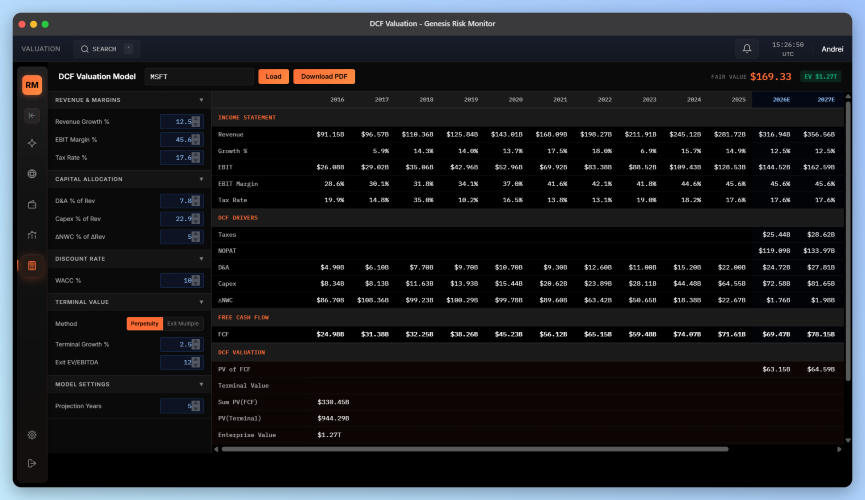Click the horizontal scrollbar under the table
This screenshot has height=500, width=865.
click(475, 449)
